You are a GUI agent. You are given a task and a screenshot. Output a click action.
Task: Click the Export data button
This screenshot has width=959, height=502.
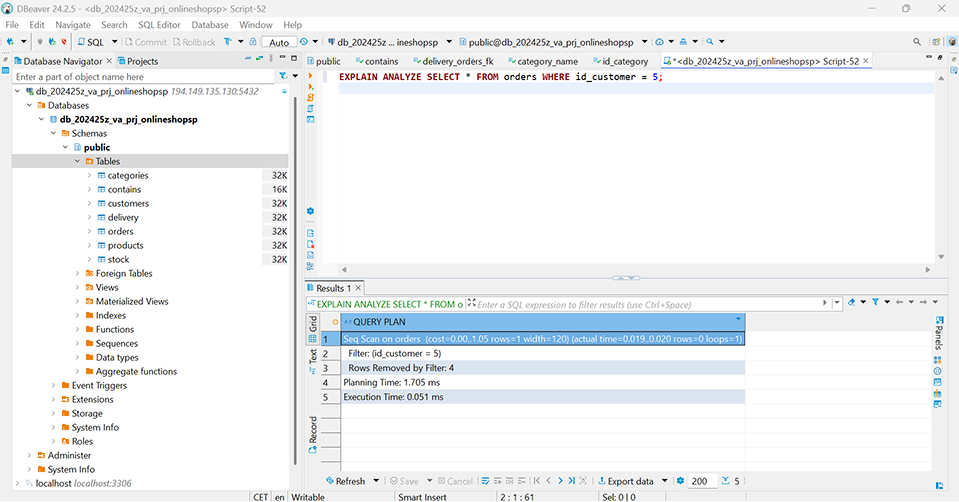[630, 481]
